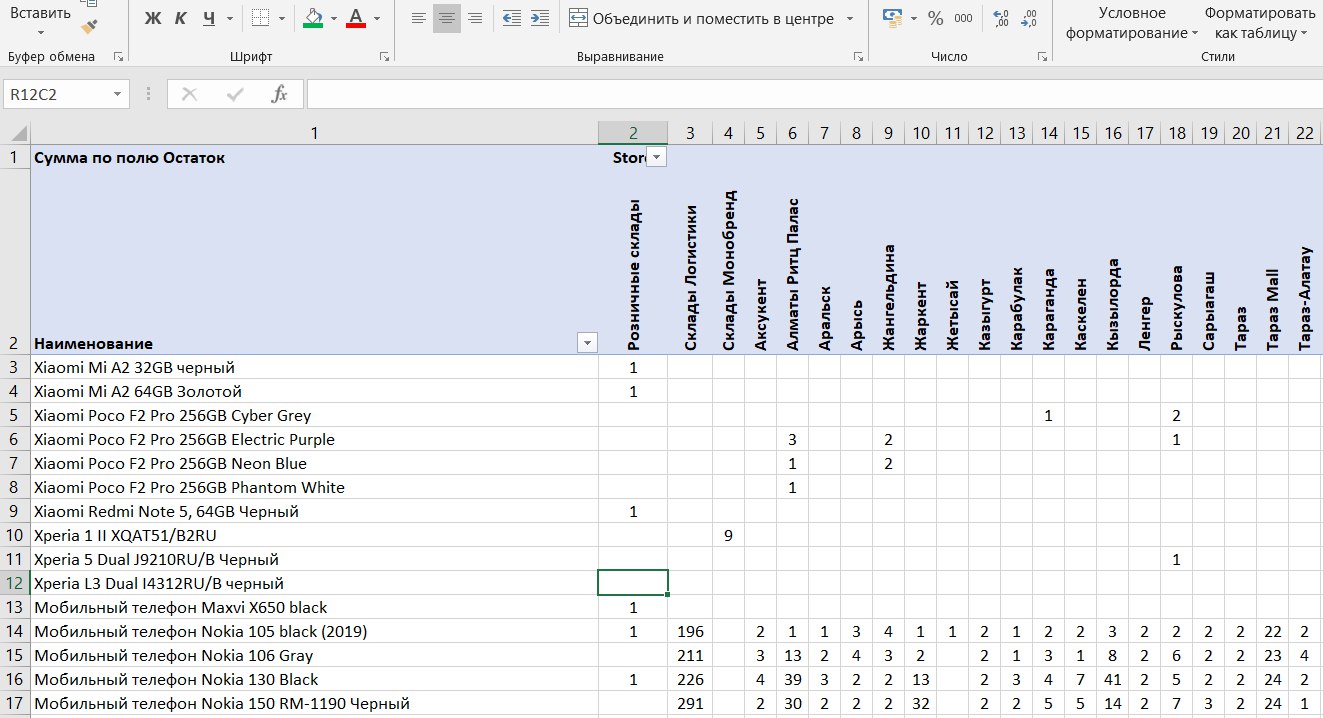Click cell Сумма по полю Остаток
The height and width of the screenshot is (718, 1323).
click(314, 157)
